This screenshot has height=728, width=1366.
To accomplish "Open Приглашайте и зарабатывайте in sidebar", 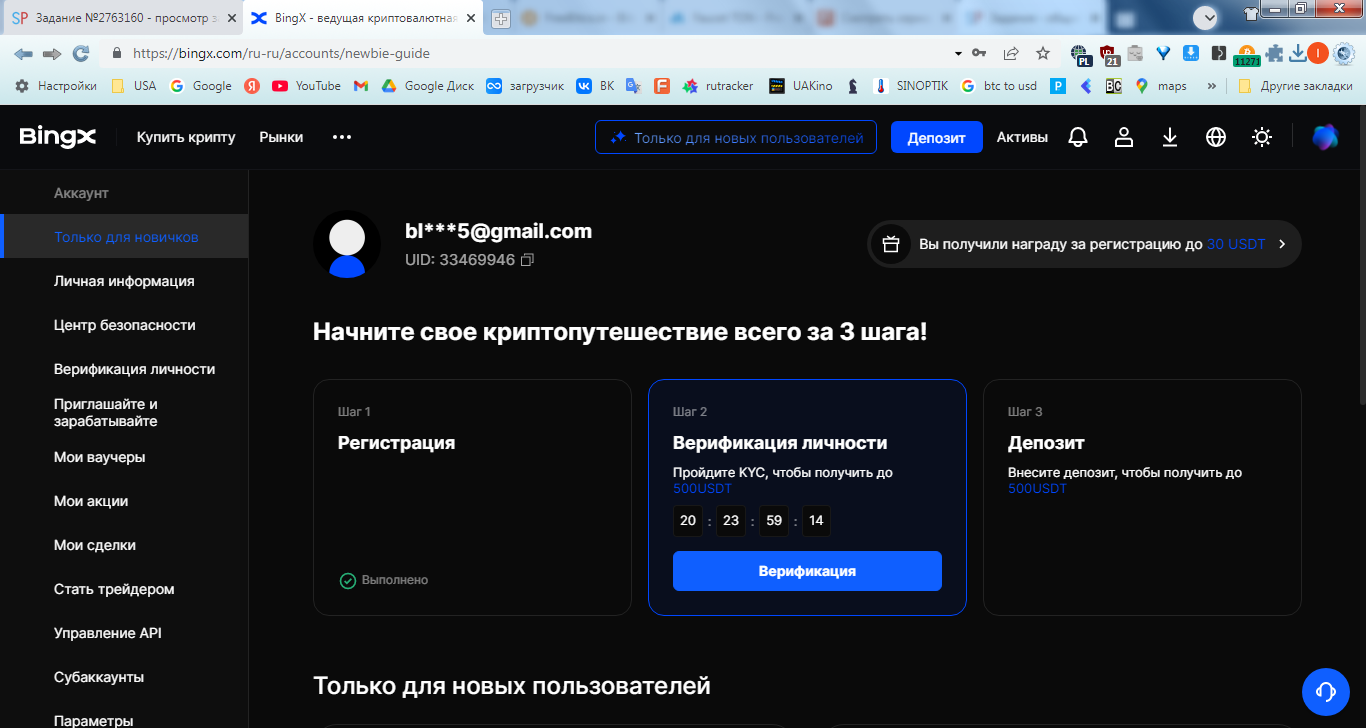I will tap(124, 413).
